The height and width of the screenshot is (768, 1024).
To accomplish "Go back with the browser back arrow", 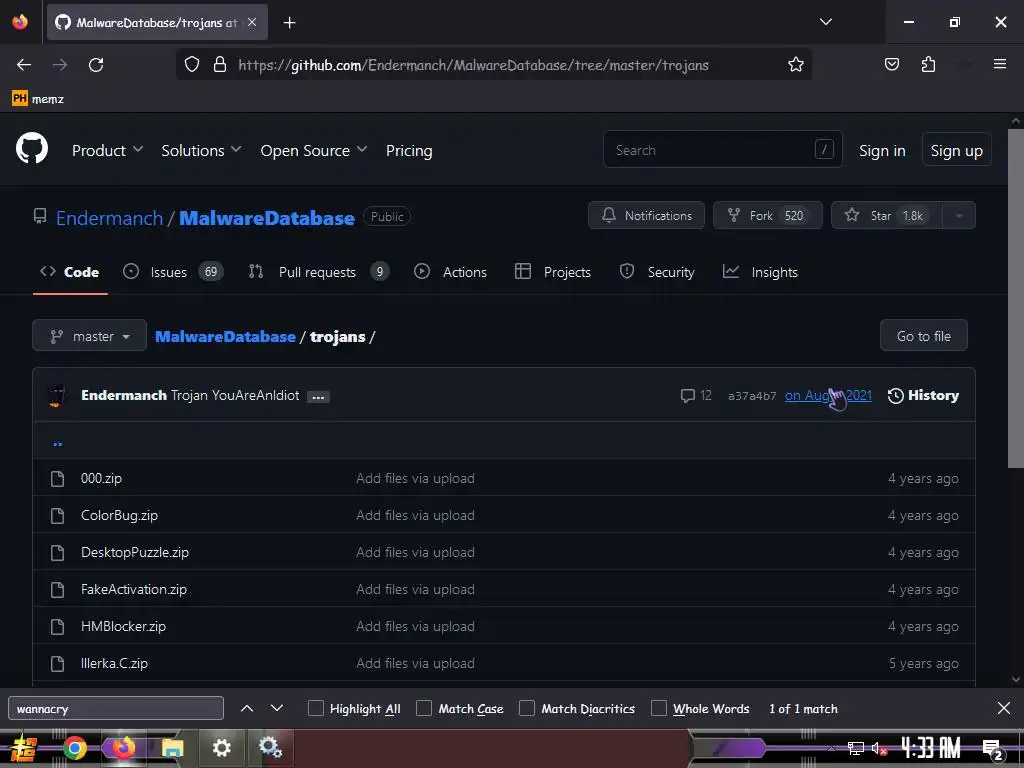I will click(24, 65).
